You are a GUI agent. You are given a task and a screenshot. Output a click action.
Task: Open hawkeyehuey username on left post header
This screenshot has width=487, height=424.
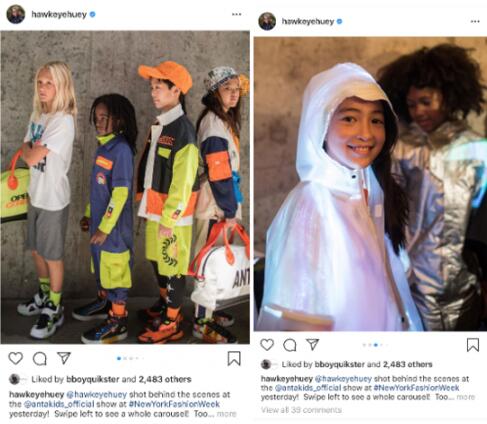pos(59,14)
